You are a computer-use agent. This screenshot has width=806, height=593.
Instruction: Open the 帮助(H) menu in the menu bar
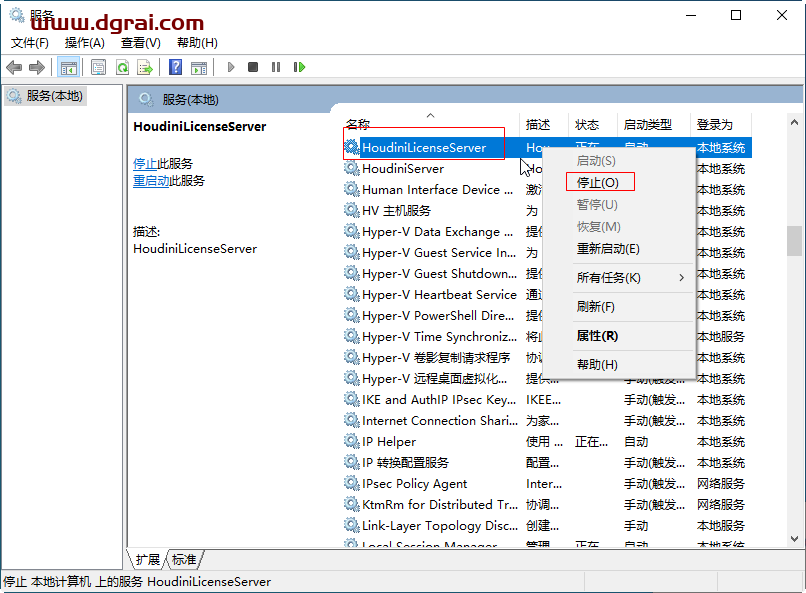pyautogui.click(x=197, y=43)
